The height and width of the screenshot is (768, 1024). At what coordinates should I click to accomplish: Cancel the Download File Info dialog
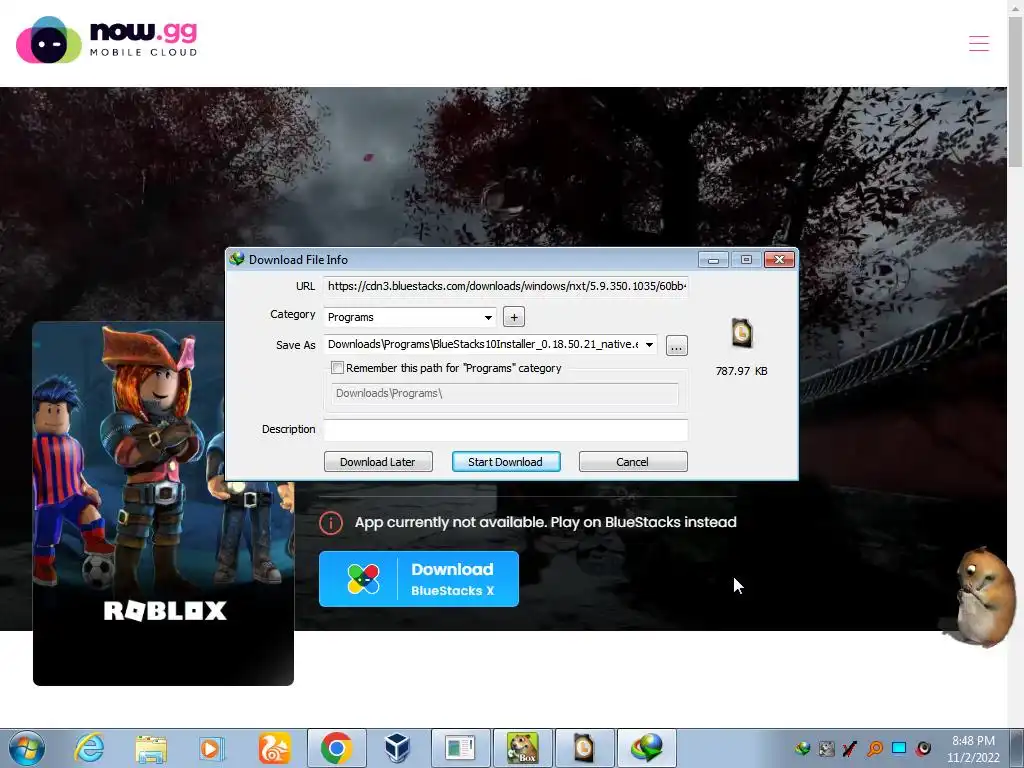tap(633, 462)
